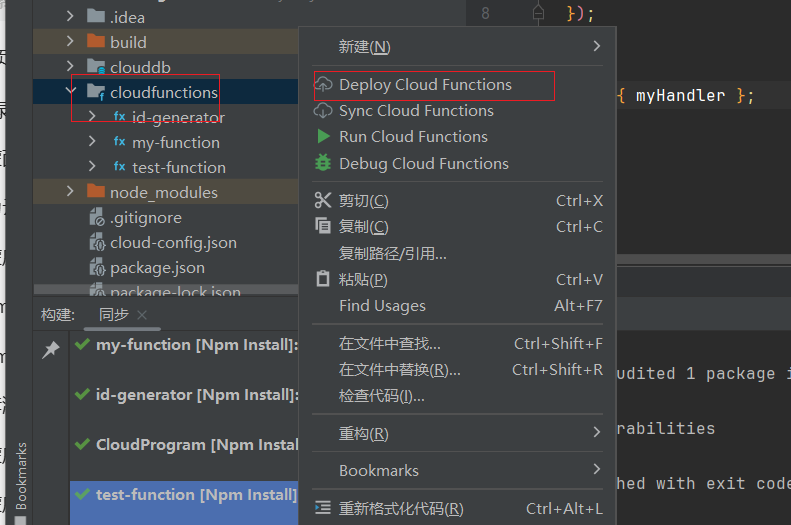Click the copy icon beside 复制(C)

tap(323, 225)
